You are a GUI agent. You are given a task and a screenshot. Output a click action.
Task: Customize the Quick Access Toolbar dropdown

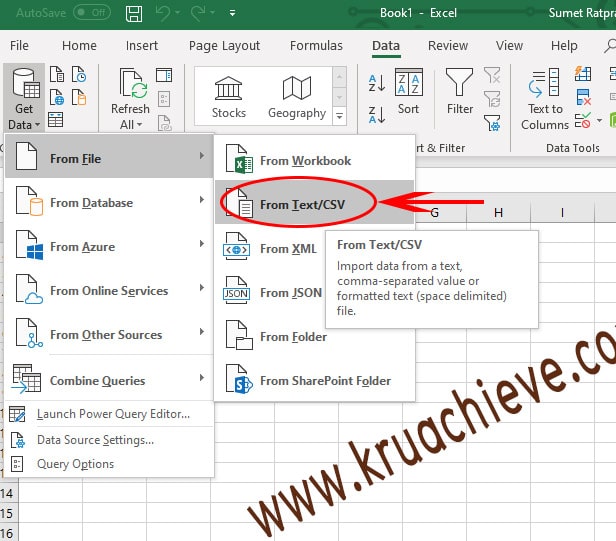(233, 13)
